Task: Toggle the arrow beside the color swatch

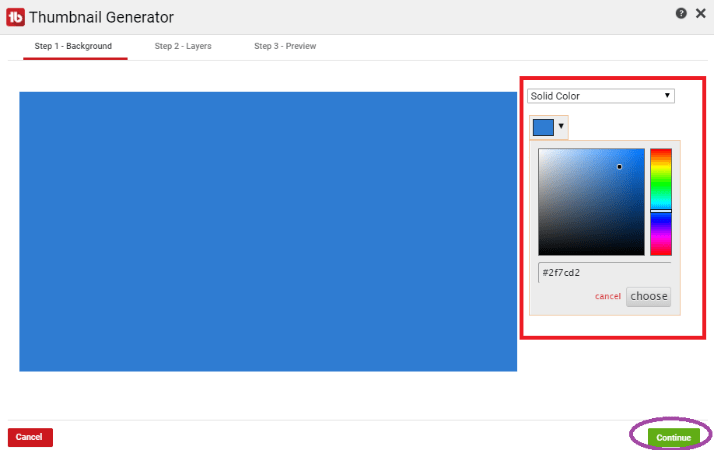Action: pyautogui.click(x=561, y=127)
